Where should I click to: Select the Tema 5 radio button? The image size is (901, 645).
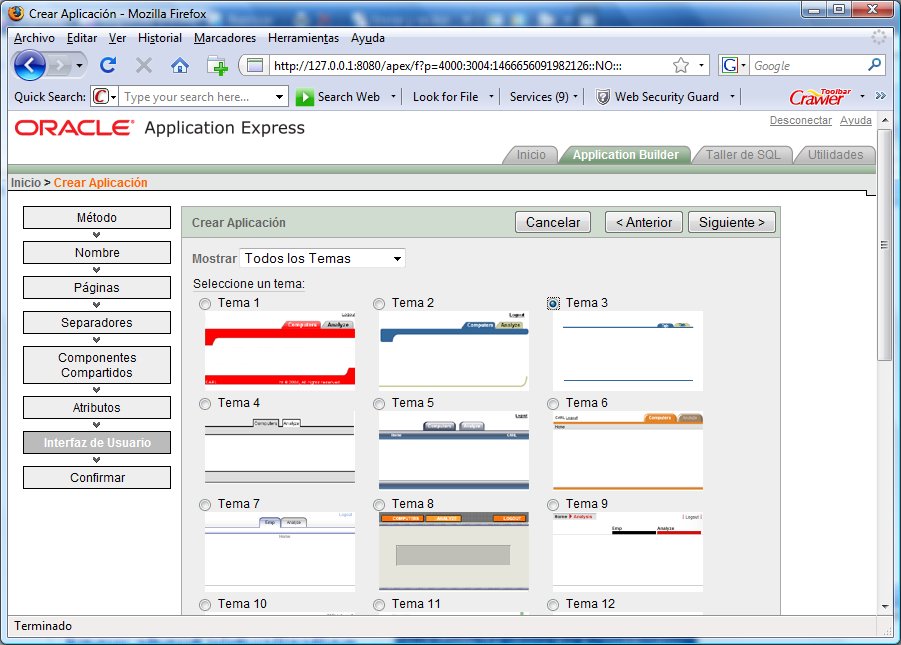(379, 404)
